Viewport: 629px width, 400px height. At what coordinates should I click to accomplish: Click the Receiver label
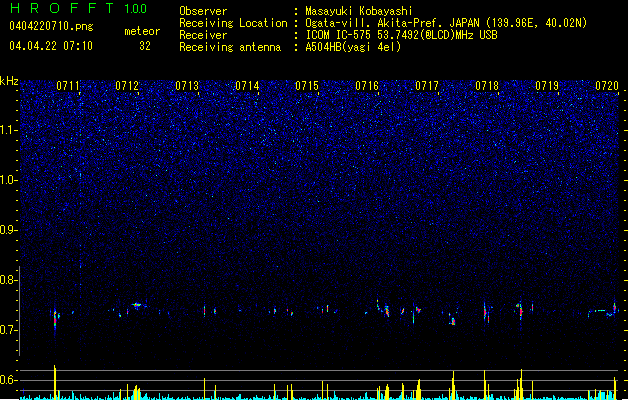click(x=203, y=35)
